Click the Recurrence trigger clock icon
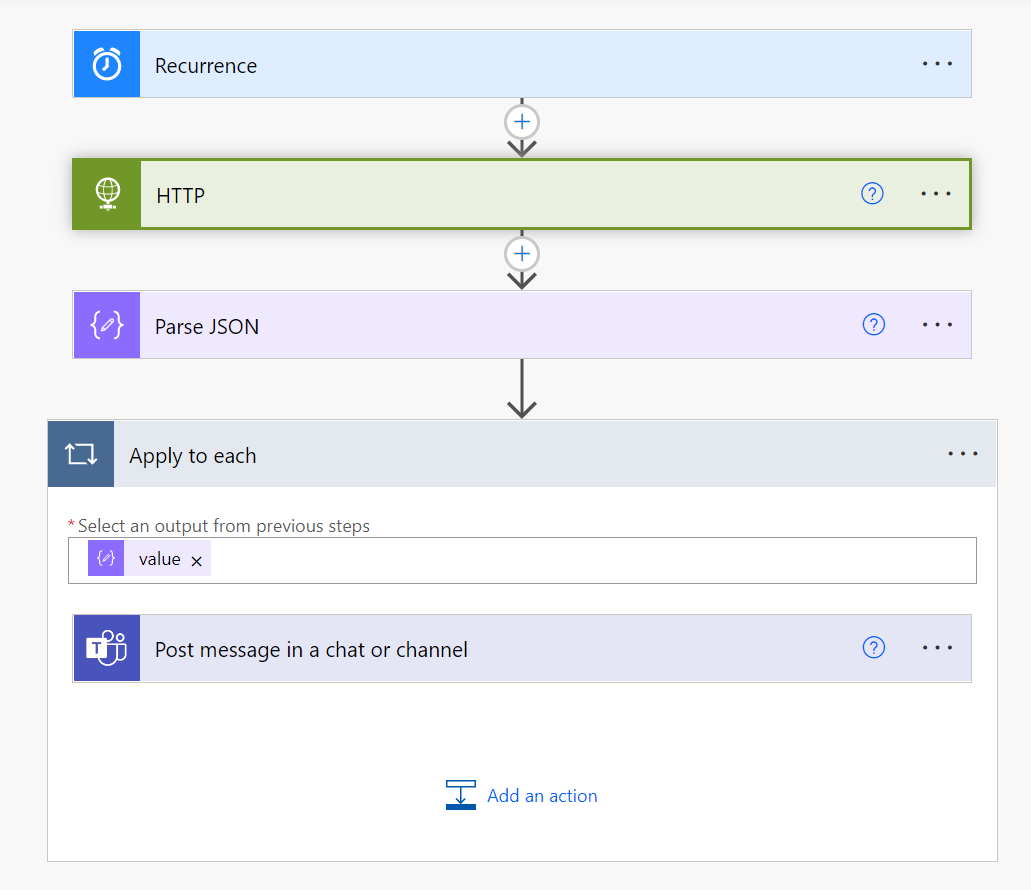This screenshot has width=1031, height=890. point(106,63)
